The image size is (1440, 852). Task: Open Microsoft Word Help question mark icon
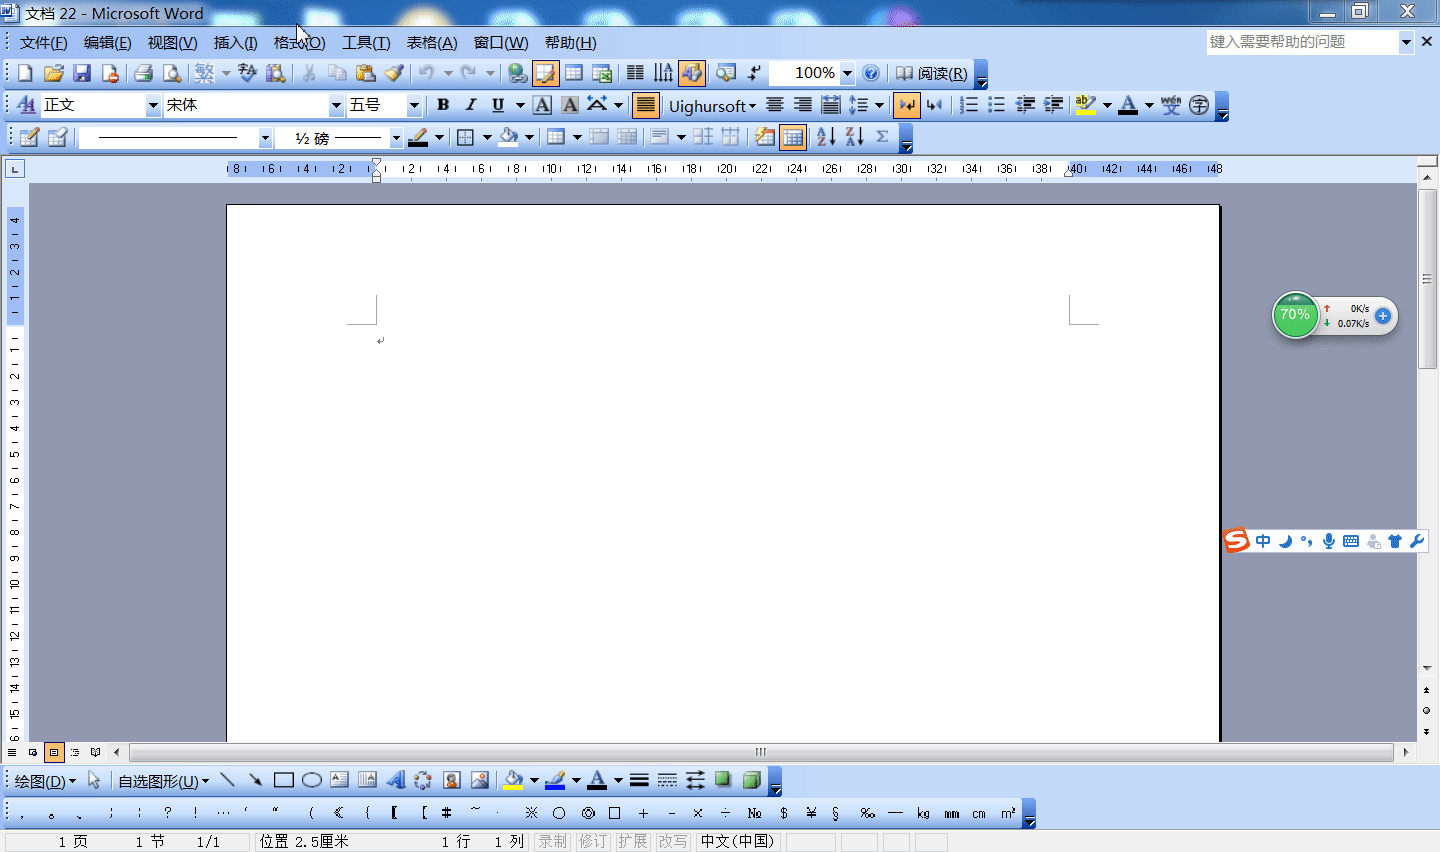pyautogui.click(x=871, y=73)
